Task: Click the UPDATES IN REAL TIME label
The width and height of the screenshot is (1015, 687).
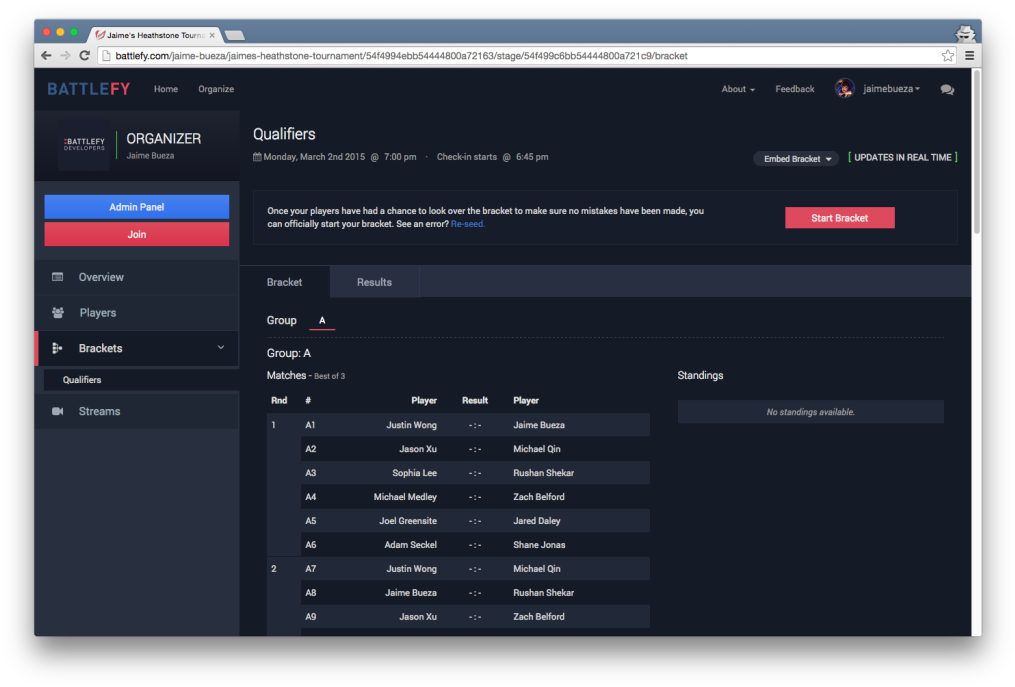Action: [902, 157]
